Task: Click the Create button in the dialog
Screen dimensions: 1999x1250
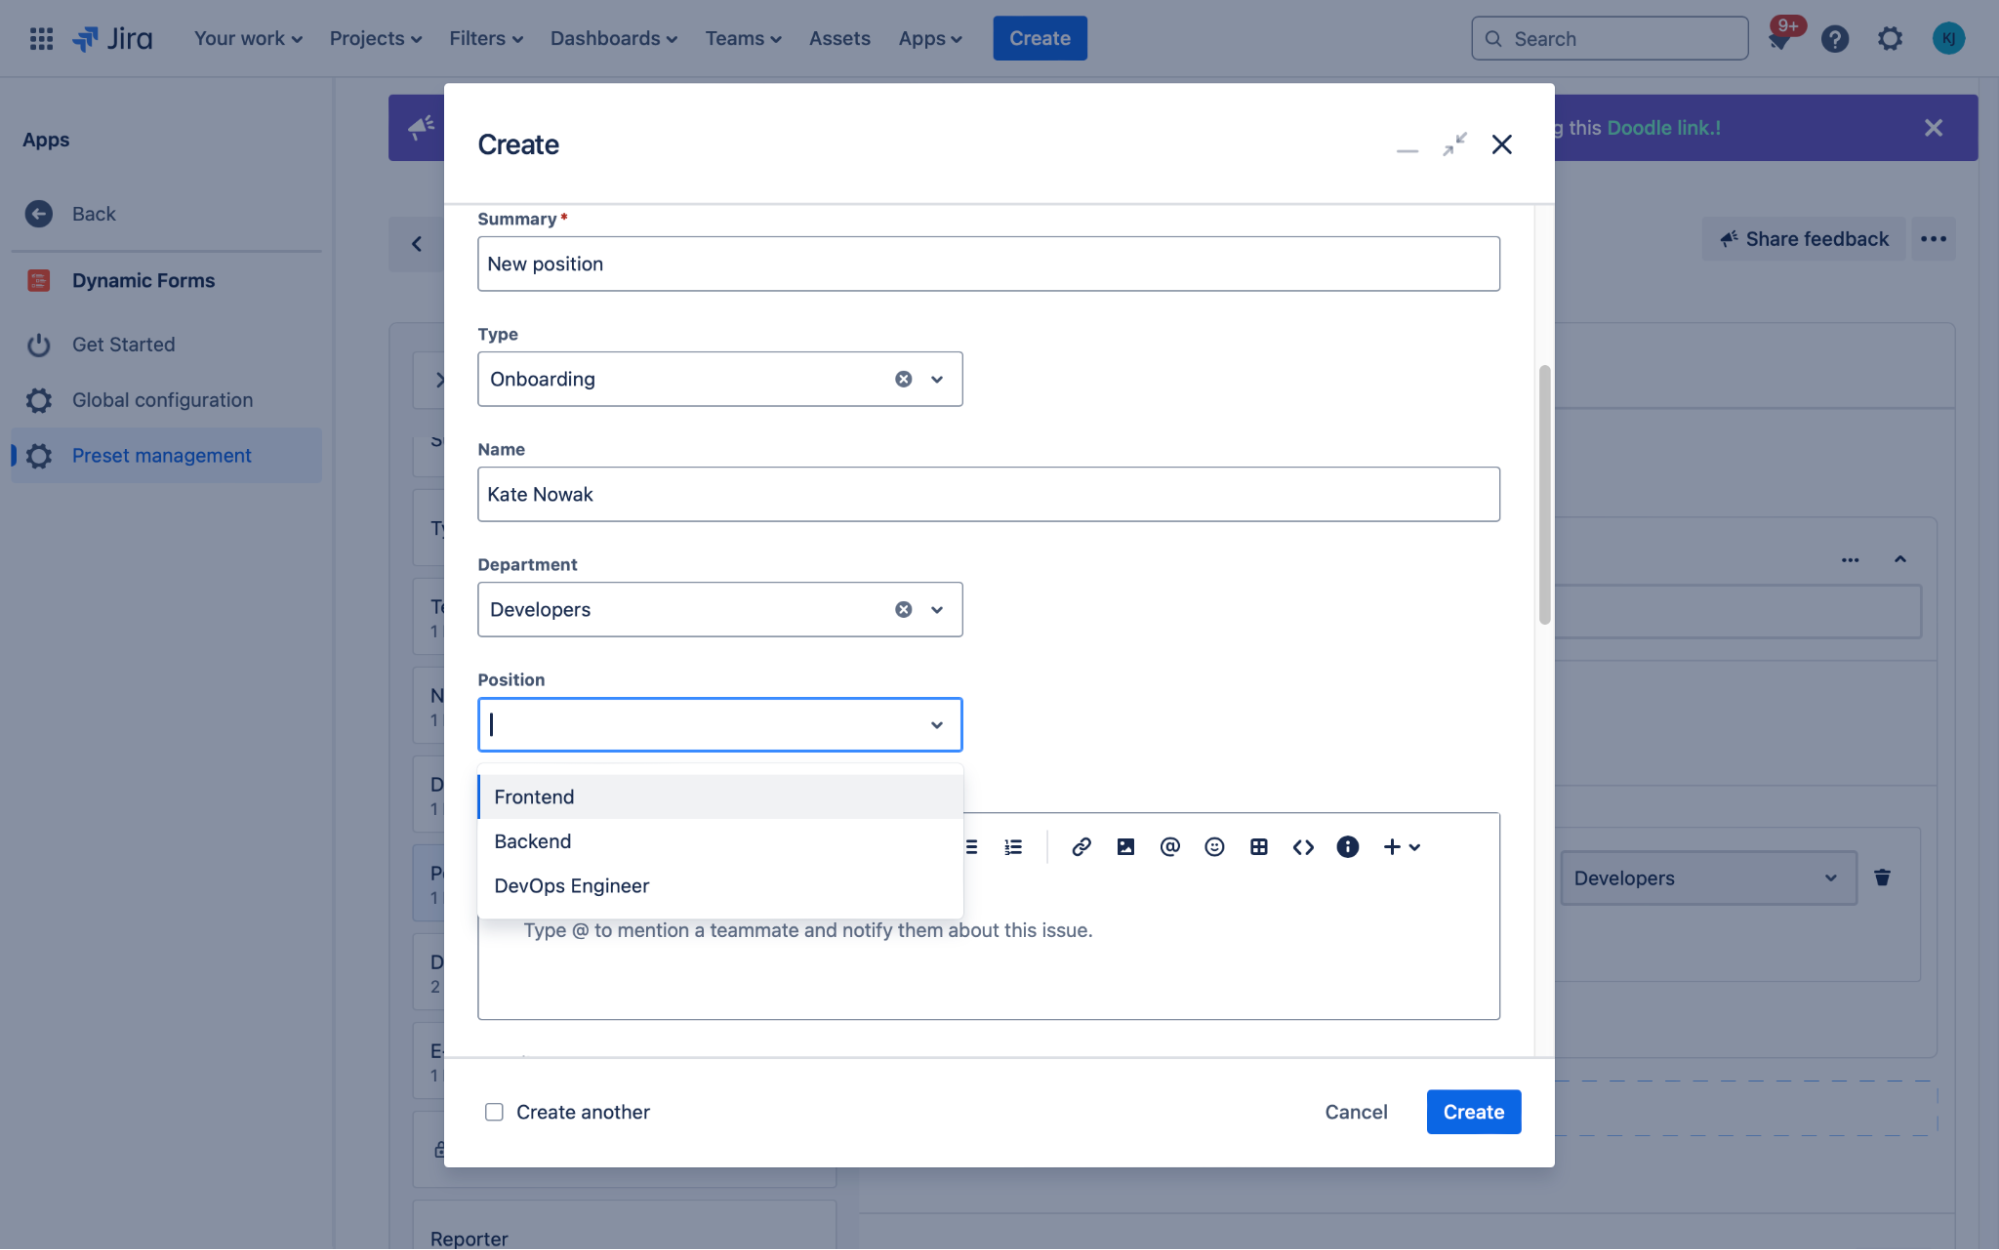Action: [x=1473, y=1111]
